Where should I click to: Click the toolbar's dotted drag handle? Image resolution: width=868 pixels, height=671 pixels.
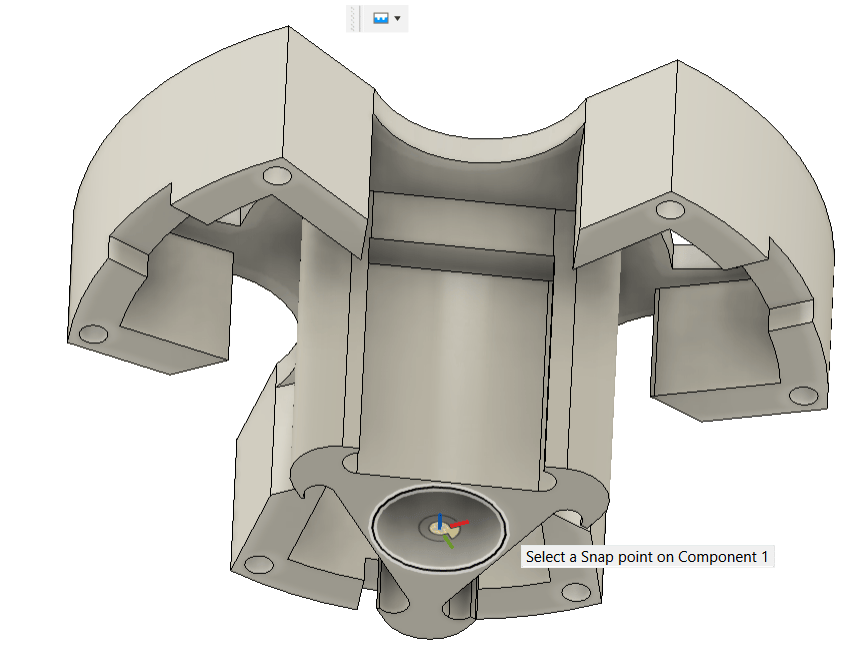(353, 18)
